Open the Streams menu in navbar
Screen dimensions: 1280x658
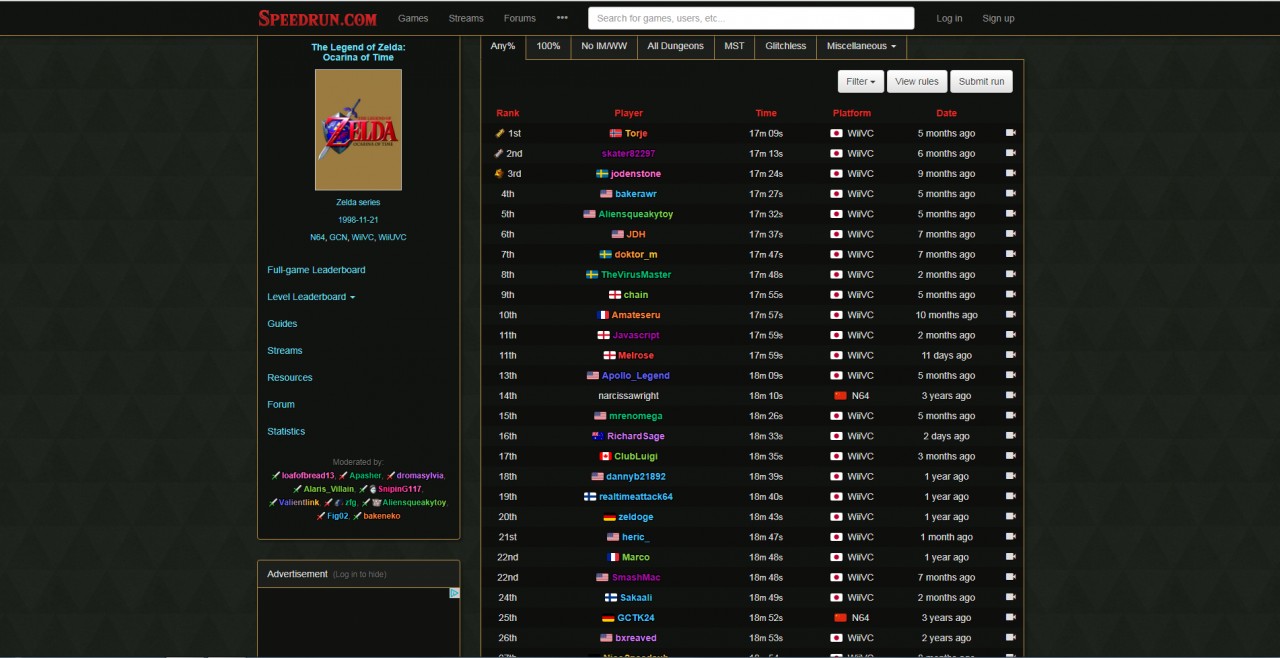(466, 18)
